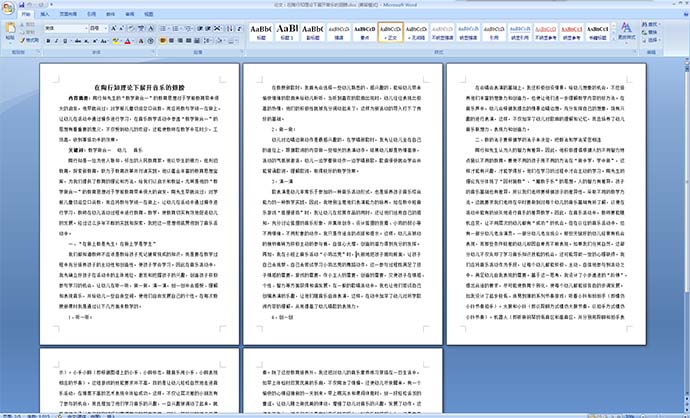Screen dimensions: 690x418
Task: Switch to the 开始 (Home) ribbon tab
Action: coord(26,14)
